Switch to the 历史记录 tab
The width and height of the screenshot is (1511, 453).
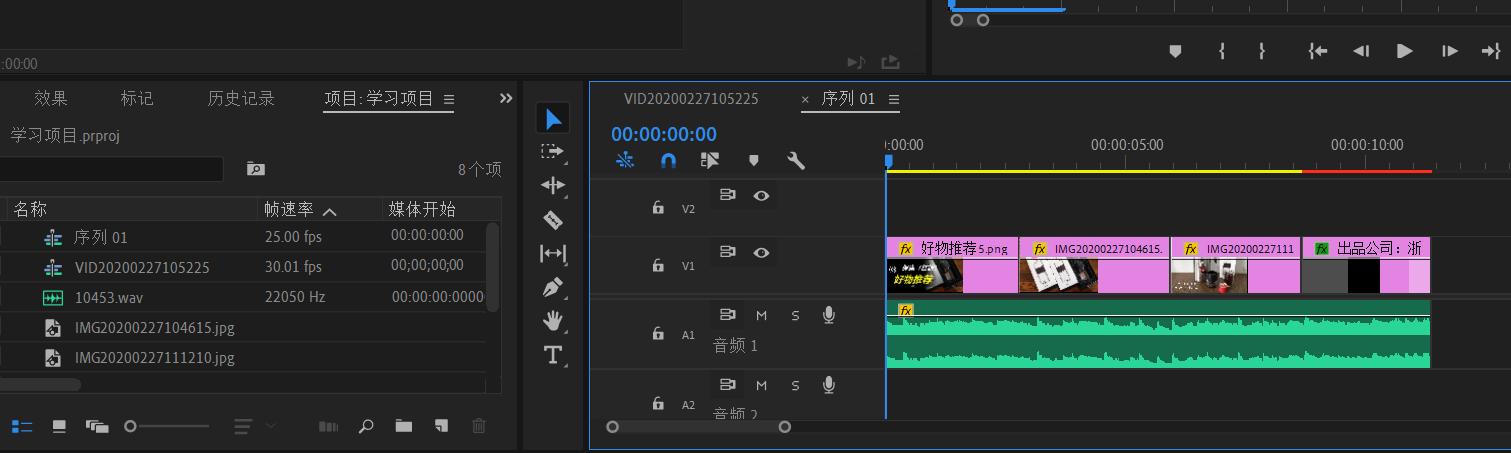241,98
